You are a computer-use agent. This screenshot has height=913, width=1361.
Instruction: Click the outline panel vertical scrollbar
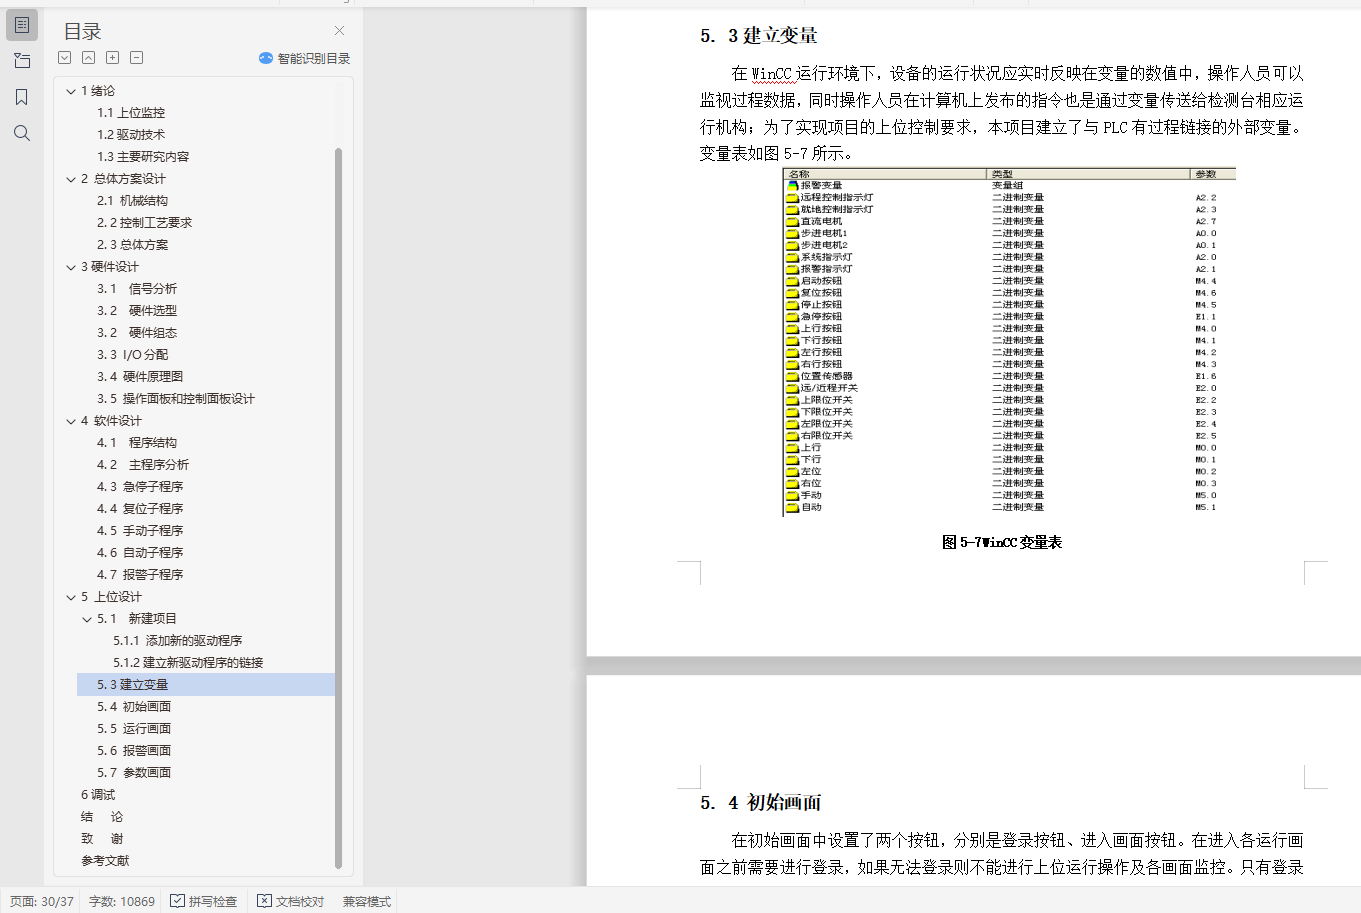coord(338,508)
